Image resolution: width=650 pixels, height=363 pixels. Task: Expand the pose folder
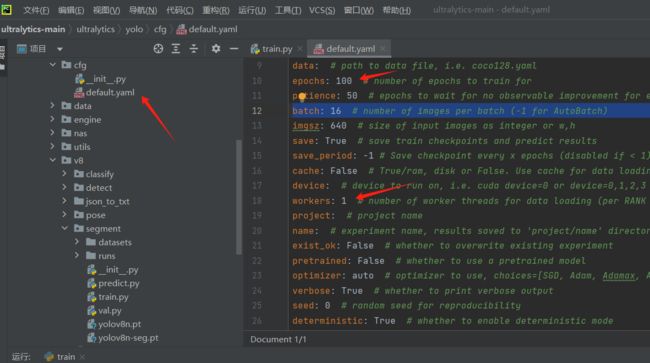(65, 215)
